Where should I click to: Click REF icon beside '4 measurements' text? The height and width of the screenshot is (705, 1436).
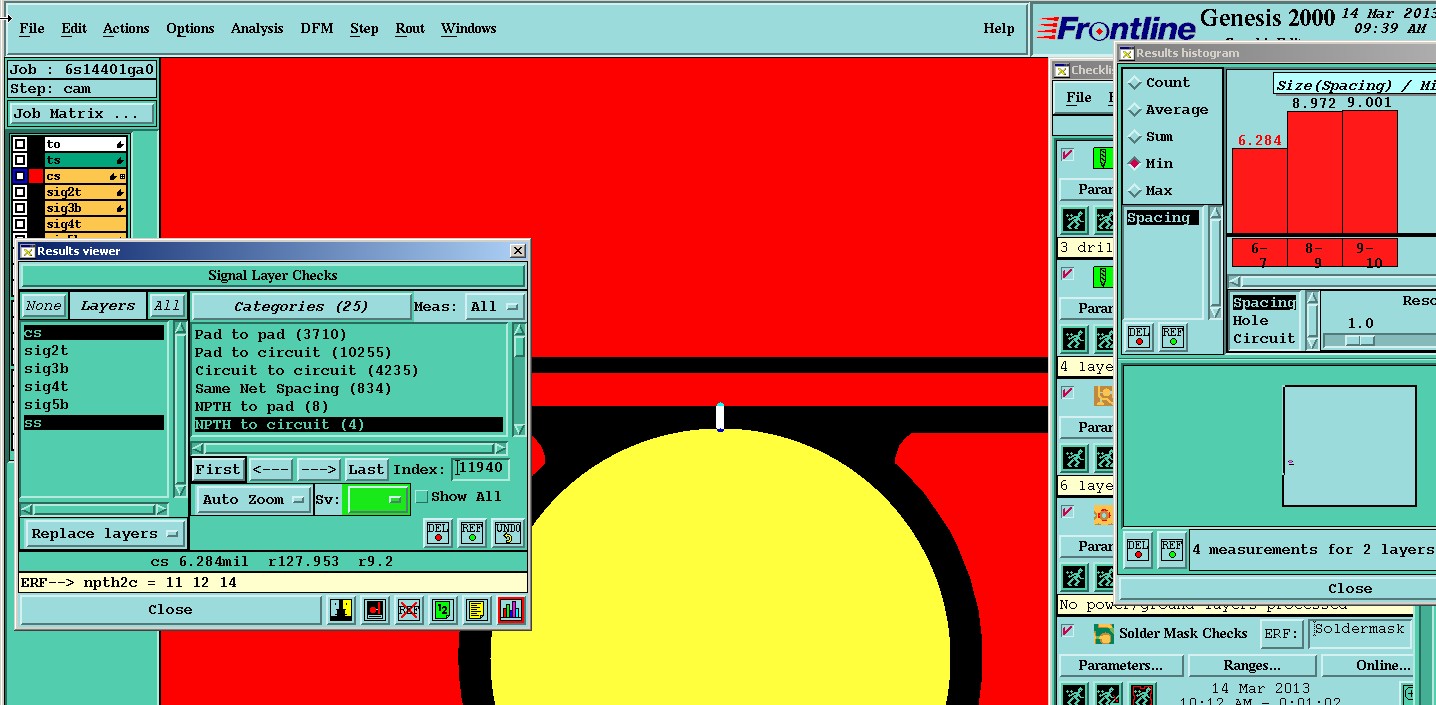[x=1172, y=549]
